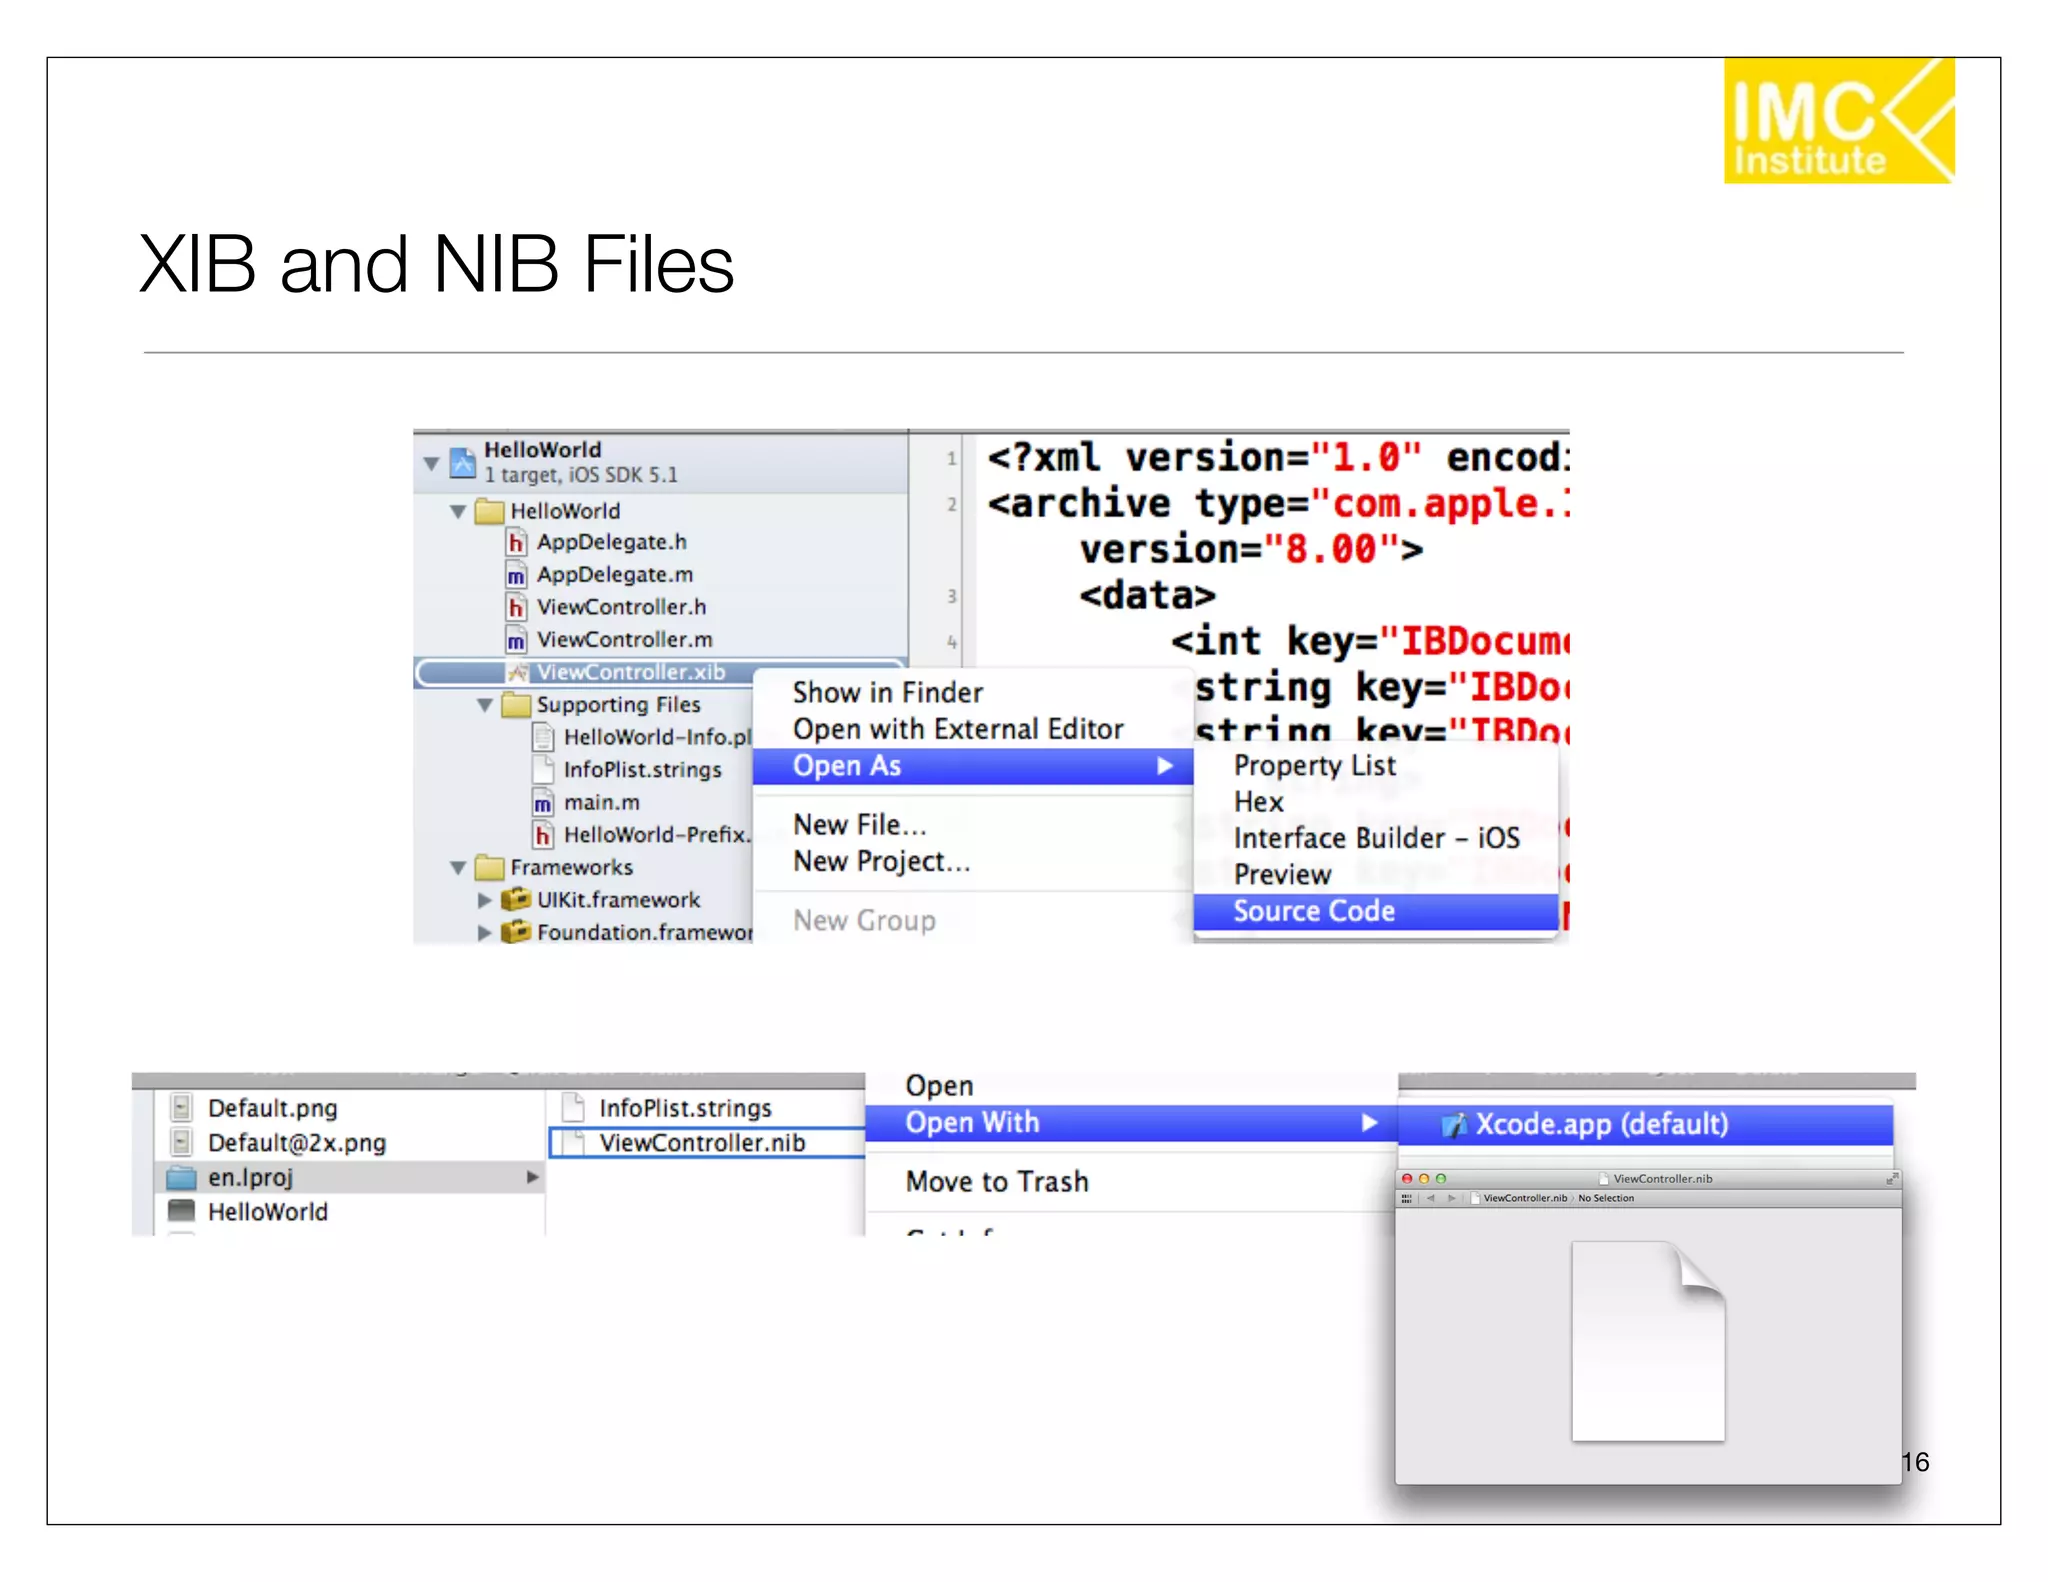Select Default@2x.png file name in Finder
The image size is (2048, 1582).
point(297,1143)
